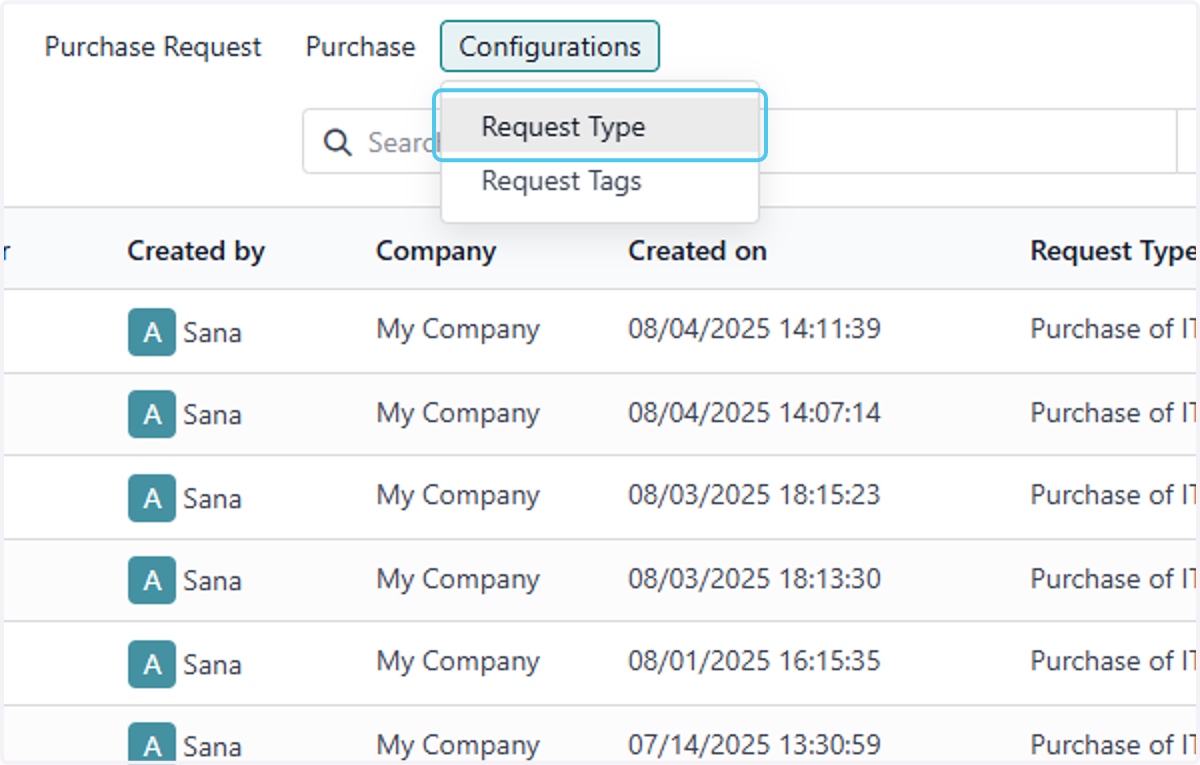Screen dimensions: 1200x765
Task: Click Sana's avatar in the 18:15:23 row
Action: [x=152, y=497]
